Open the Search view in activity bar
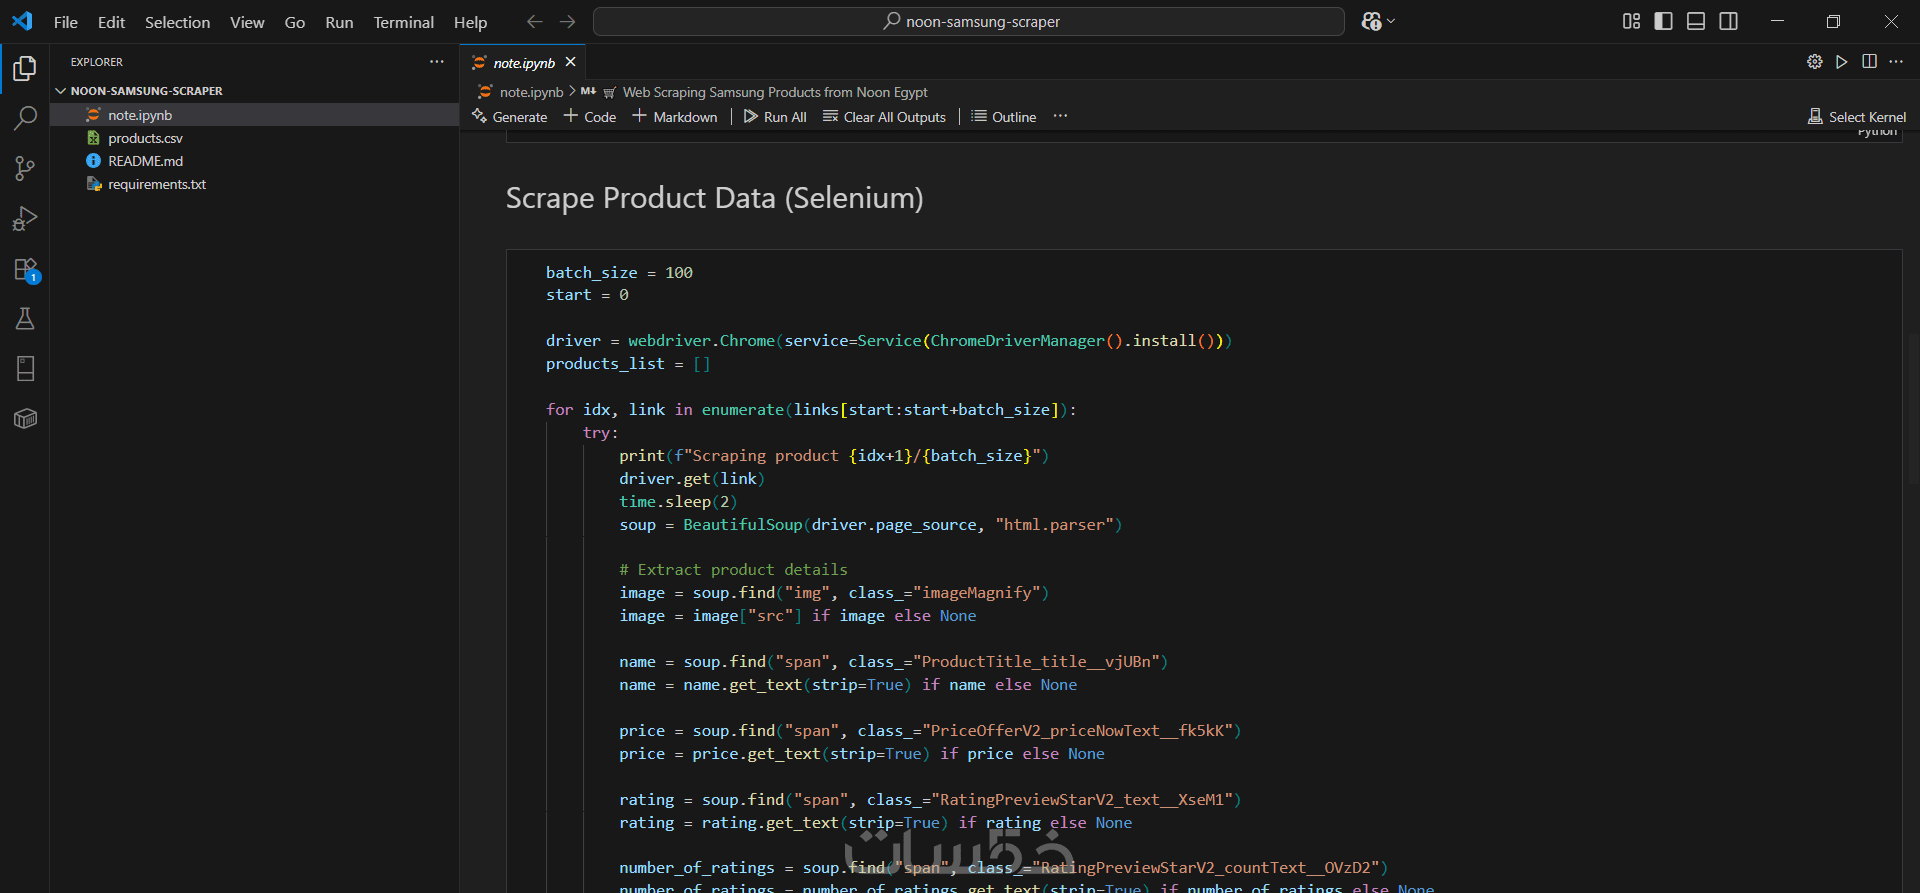Screen dimensions: 1920x893 25,118
